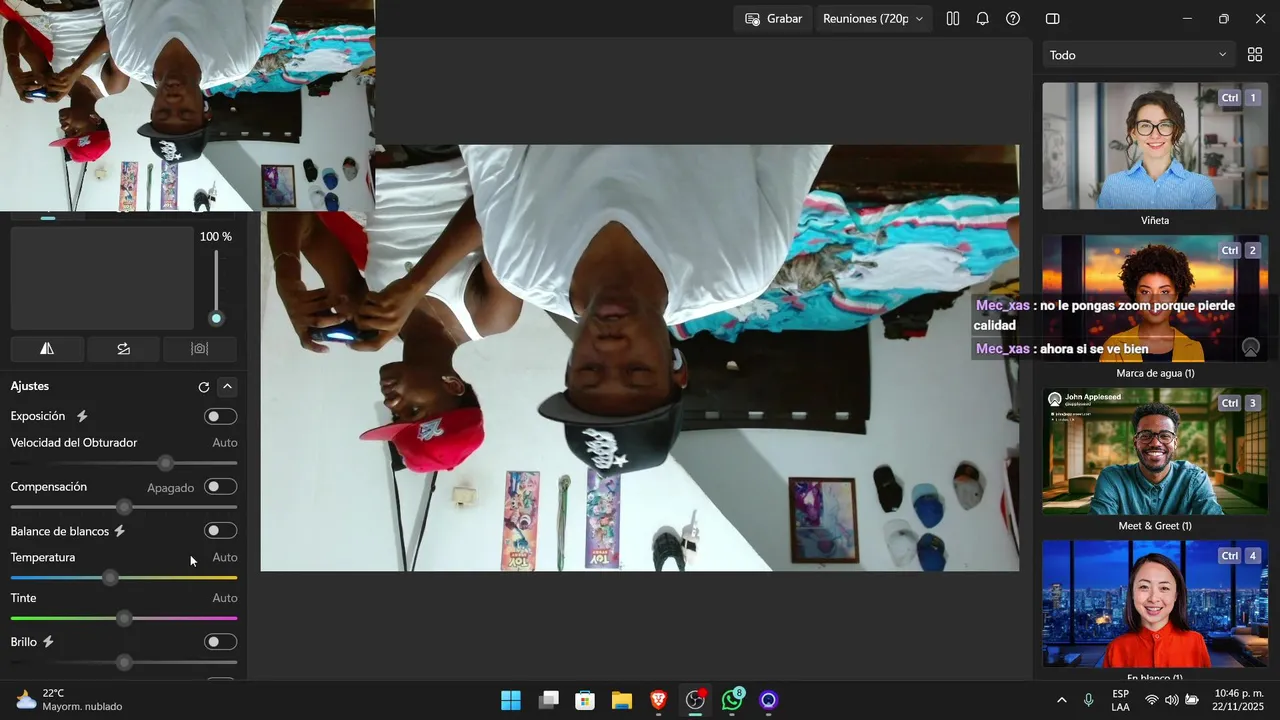
Task: Click the dark zoom preview box
Action: click(x=102, y=277)
